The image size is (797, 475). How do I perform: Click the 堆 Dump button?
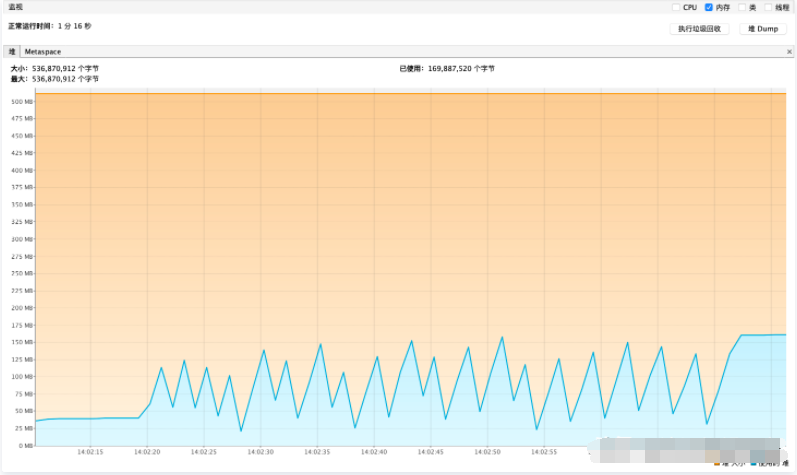coord(763,29)
